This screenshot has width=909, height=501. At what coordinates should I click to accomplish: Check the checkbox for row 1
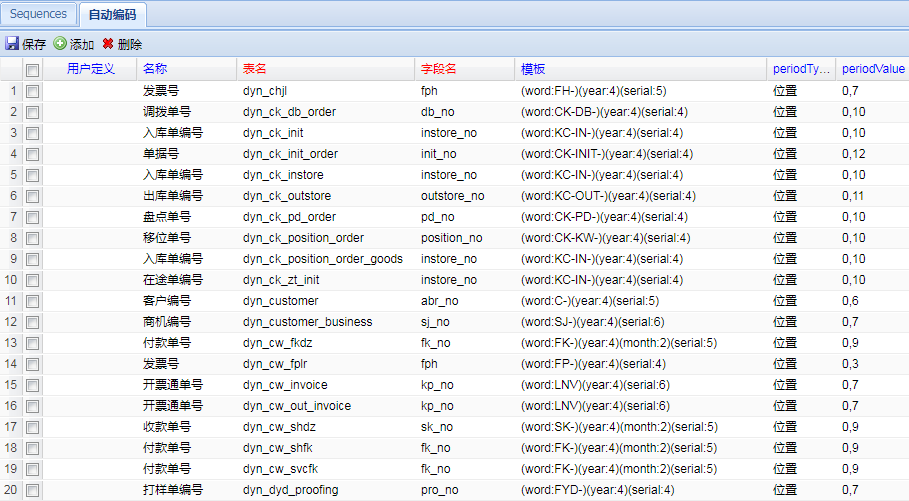[x=32, y=91]
